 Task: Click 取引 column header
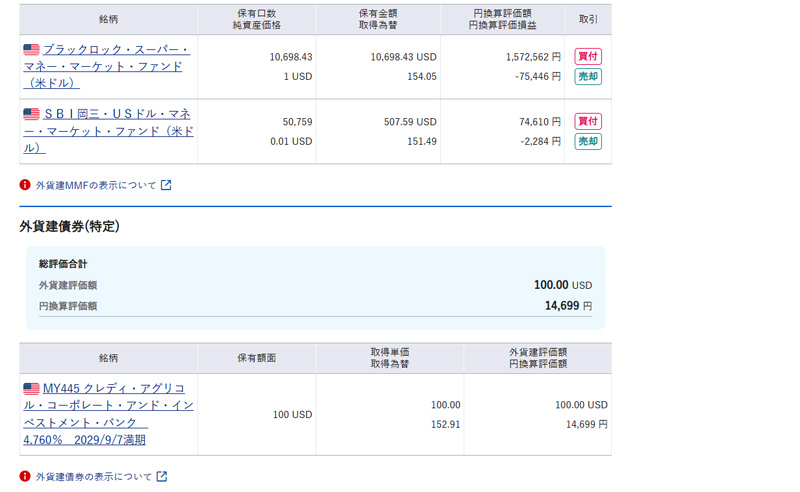click(588, 19)
